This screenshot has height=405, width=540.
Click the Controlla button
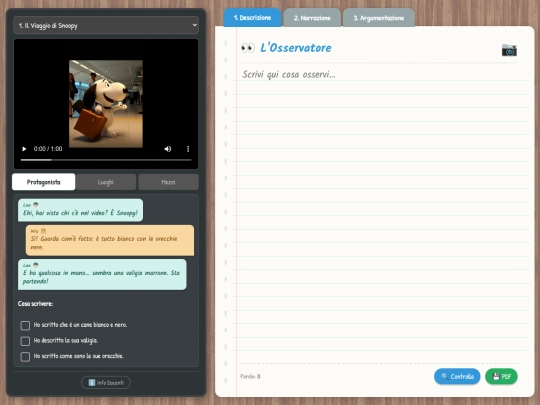click(457, 376)
